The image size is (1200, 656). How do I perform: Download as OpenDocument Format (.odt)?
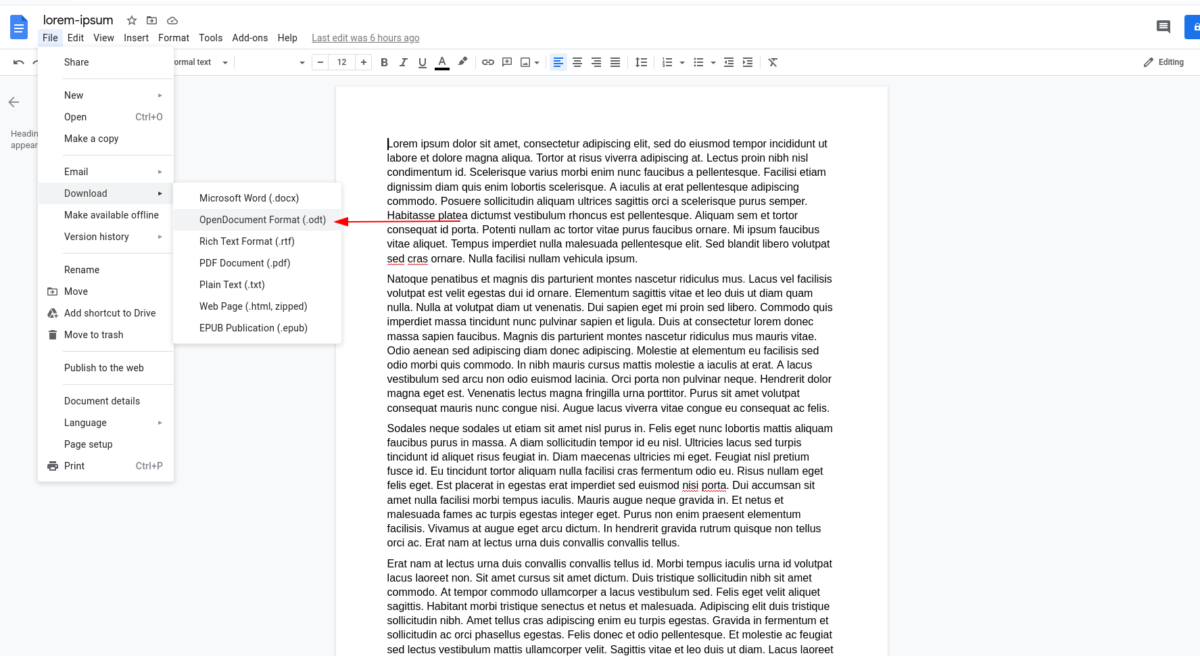tap(257, 220)
